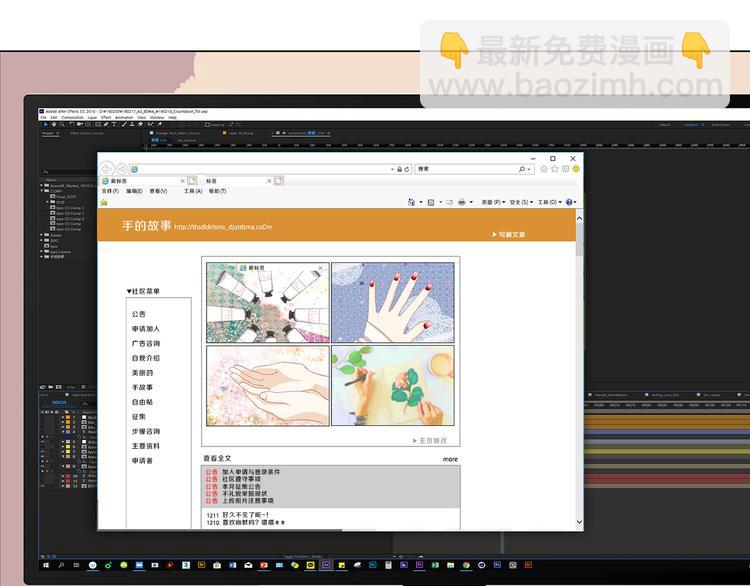
Task: Click the browser back arrow button
Action: tap(106, 169)
